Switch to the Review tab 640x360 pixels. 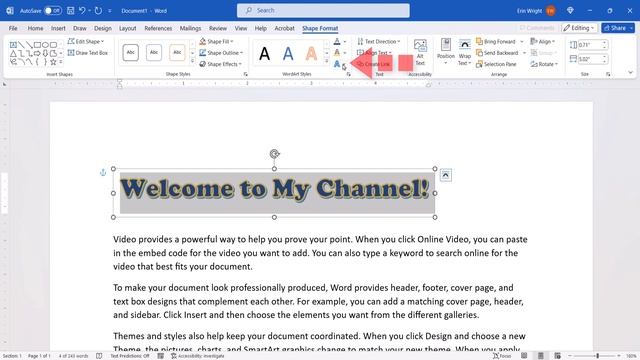218,28
